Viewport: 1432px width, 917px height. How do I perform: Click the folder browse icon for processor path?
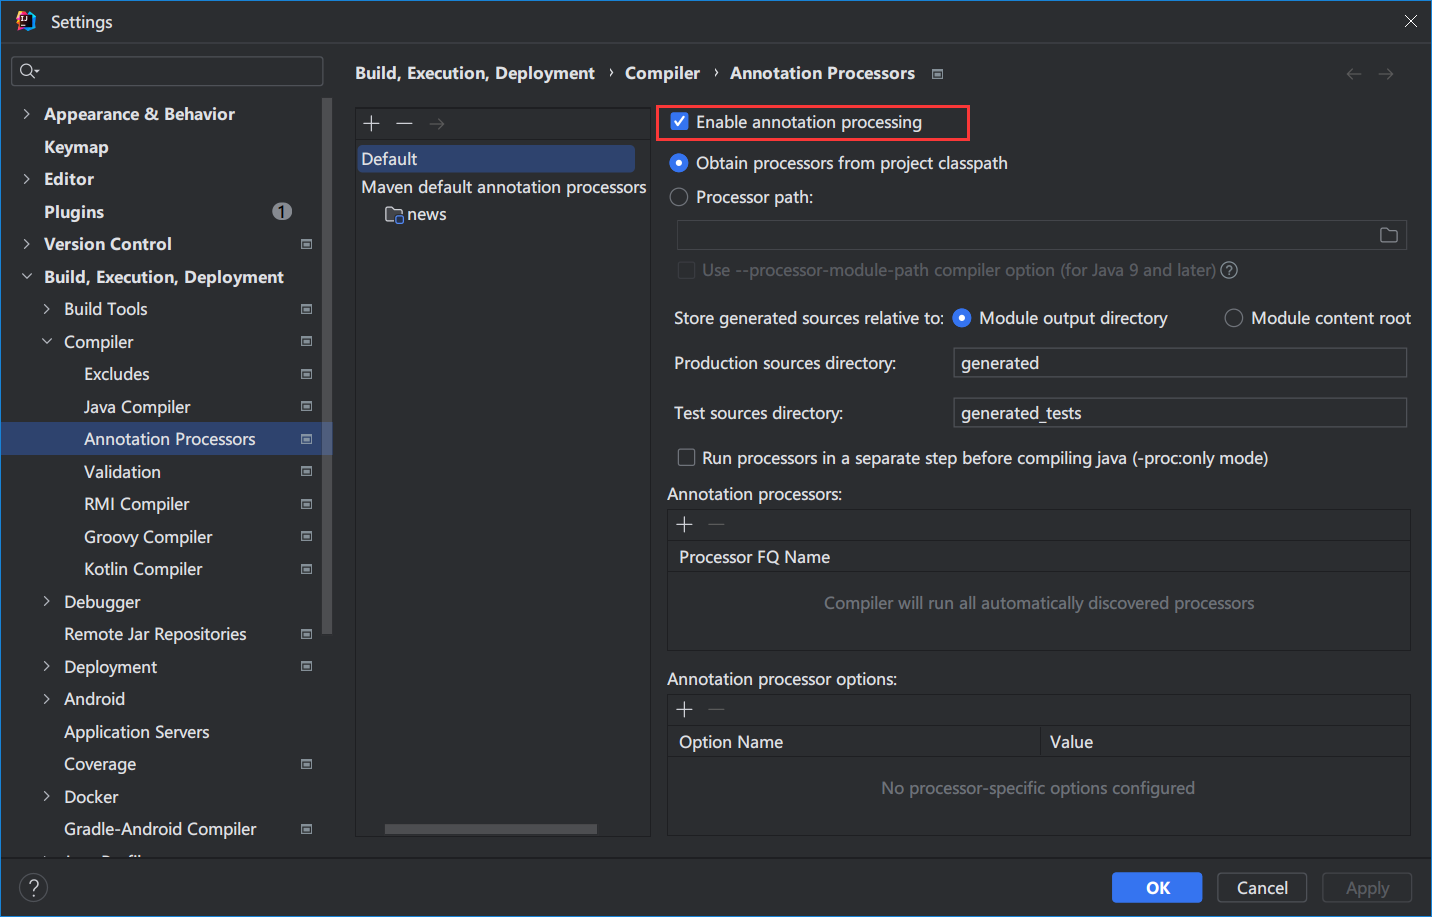click(x=1388, y=235)
